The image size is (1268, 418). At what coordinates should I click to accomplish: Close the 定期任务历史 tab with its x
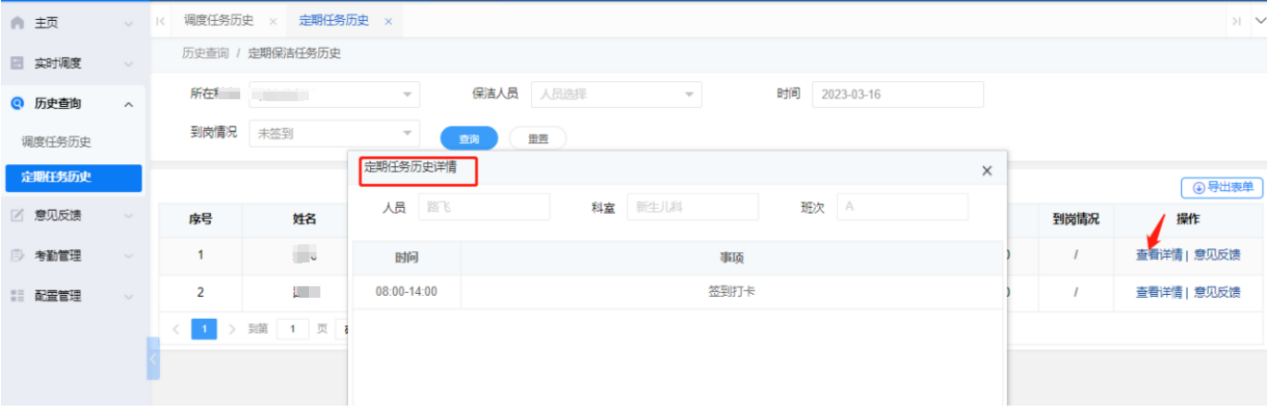coord(388,21)
